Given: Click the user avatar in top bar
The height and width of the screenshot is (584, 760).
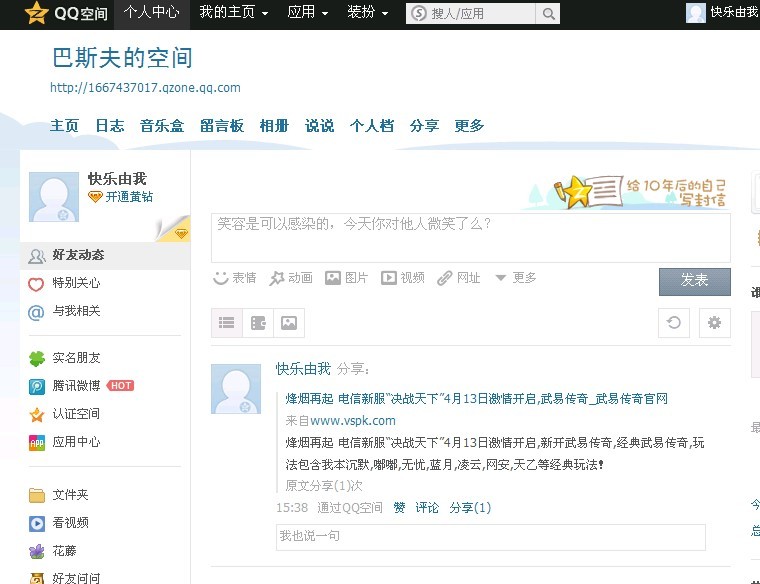Looking at the screenshot, I should point(695,13).
